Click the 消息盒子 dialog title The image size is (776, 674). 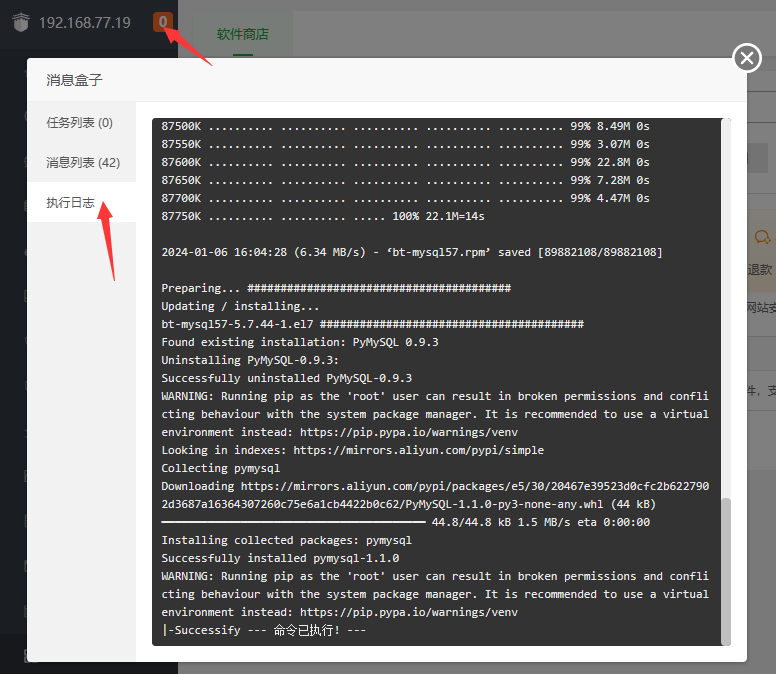tap(75, 80)
